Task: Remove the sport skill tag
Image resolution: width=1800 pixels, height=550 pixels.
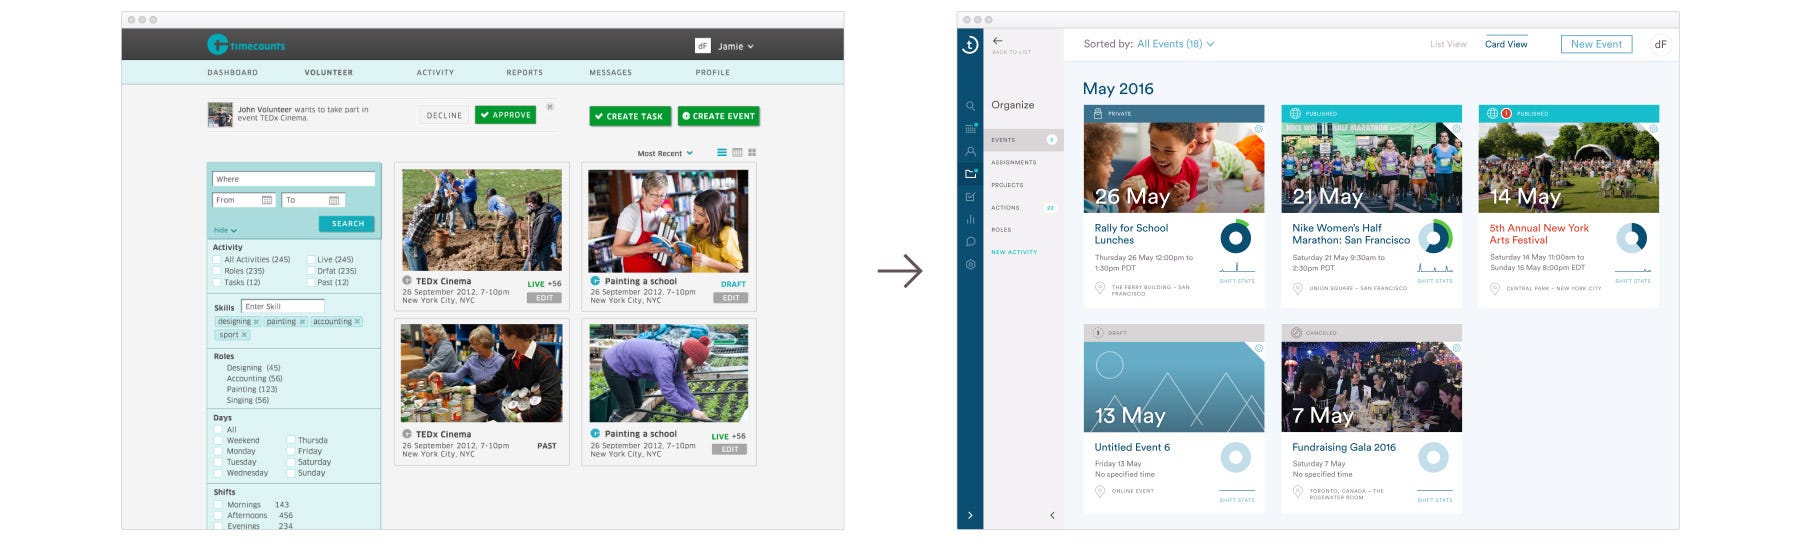Action: [244, 335]
